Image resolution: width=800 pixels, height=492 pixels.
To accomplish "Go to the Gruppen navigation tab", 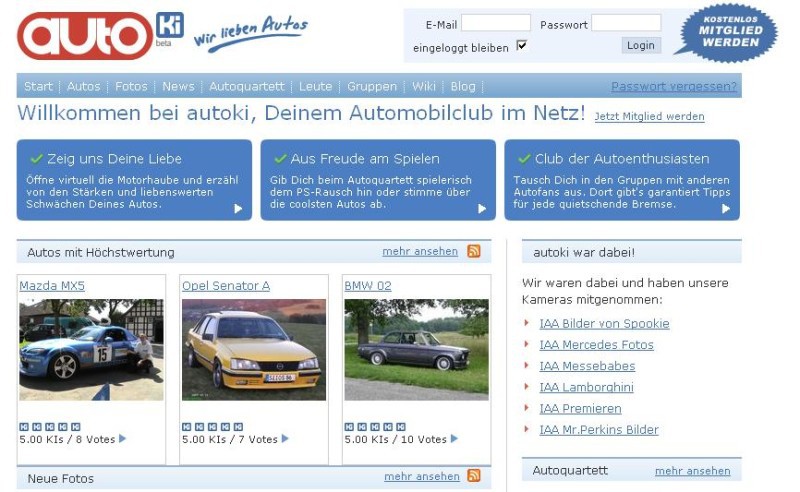I will tap(372, 87).
